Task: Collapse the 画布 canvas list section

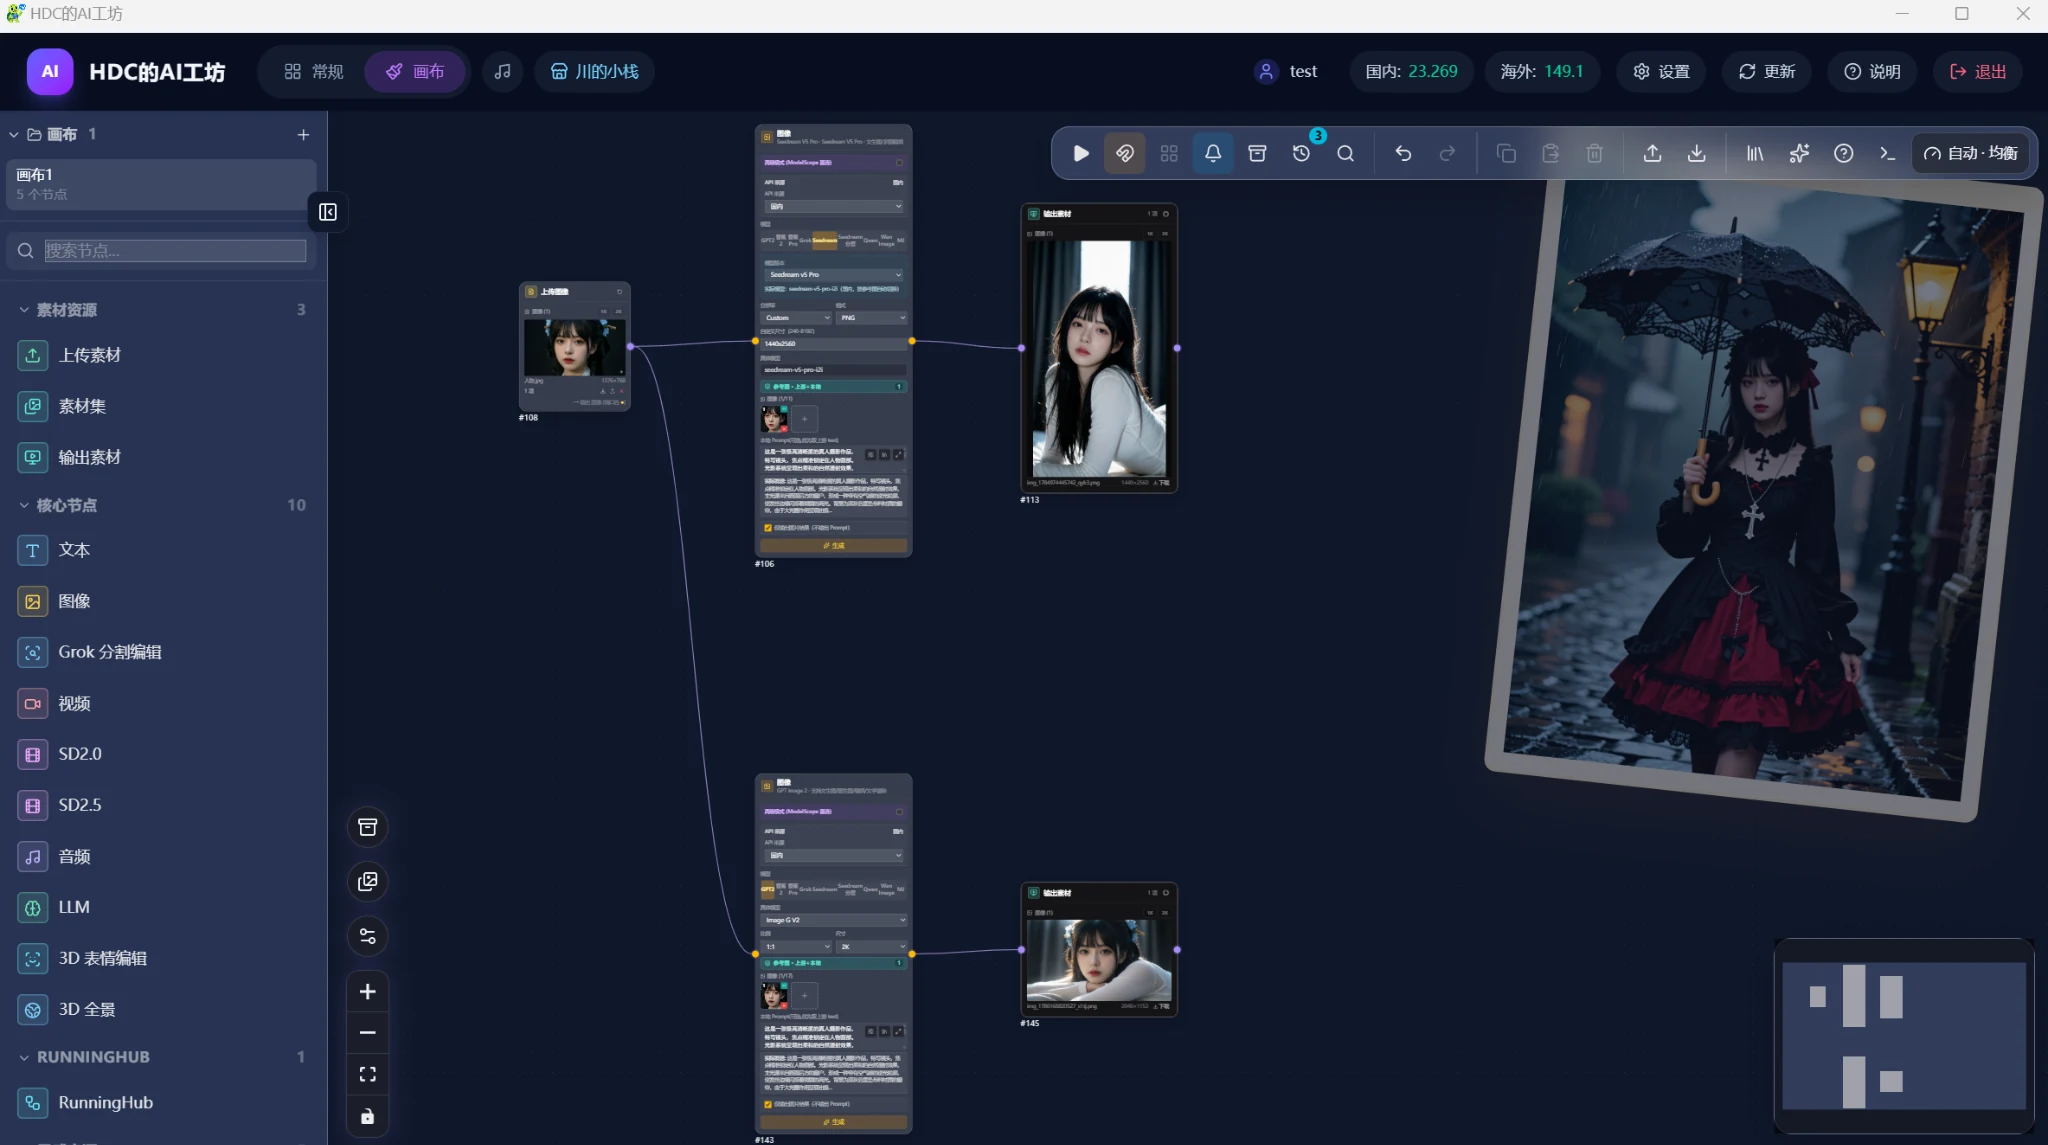Action: [14, 135]
